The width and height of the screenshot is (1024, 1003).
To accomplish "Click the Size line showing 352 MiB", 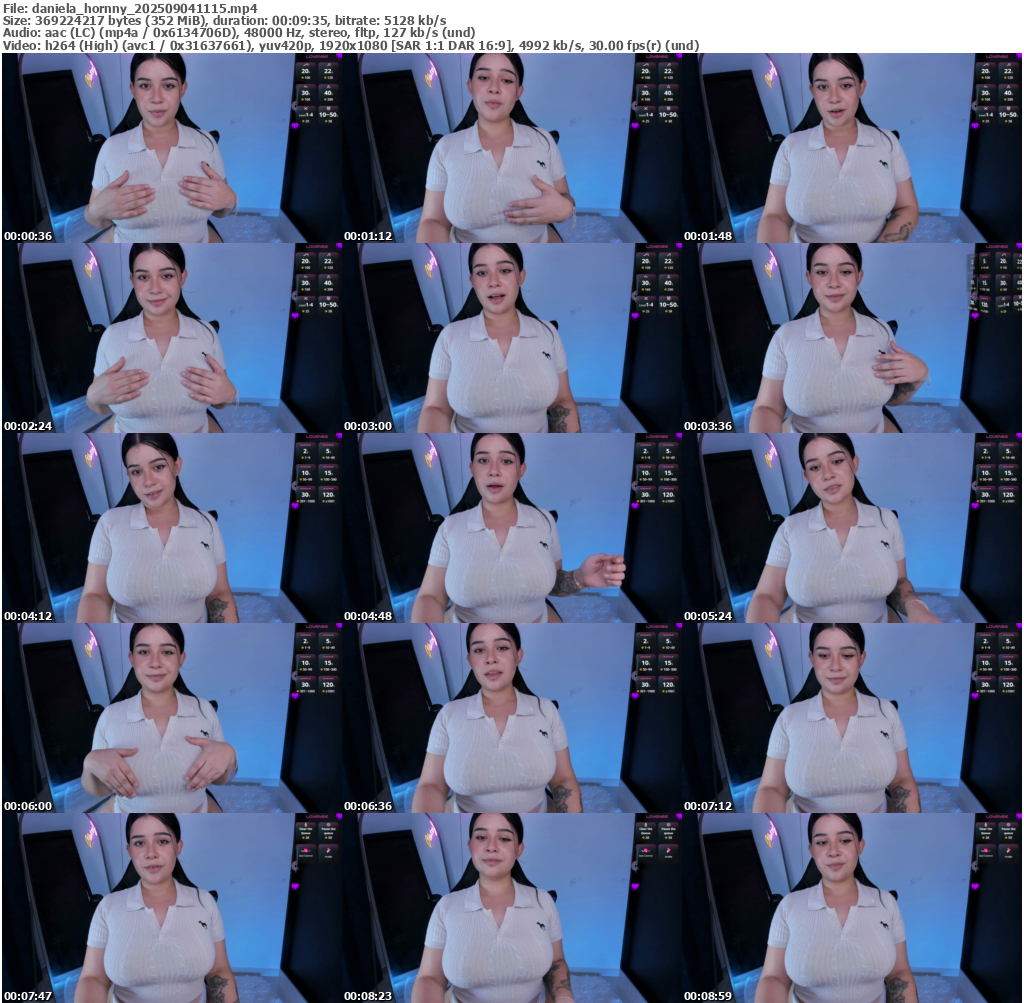I will click(x=225, y=21).
